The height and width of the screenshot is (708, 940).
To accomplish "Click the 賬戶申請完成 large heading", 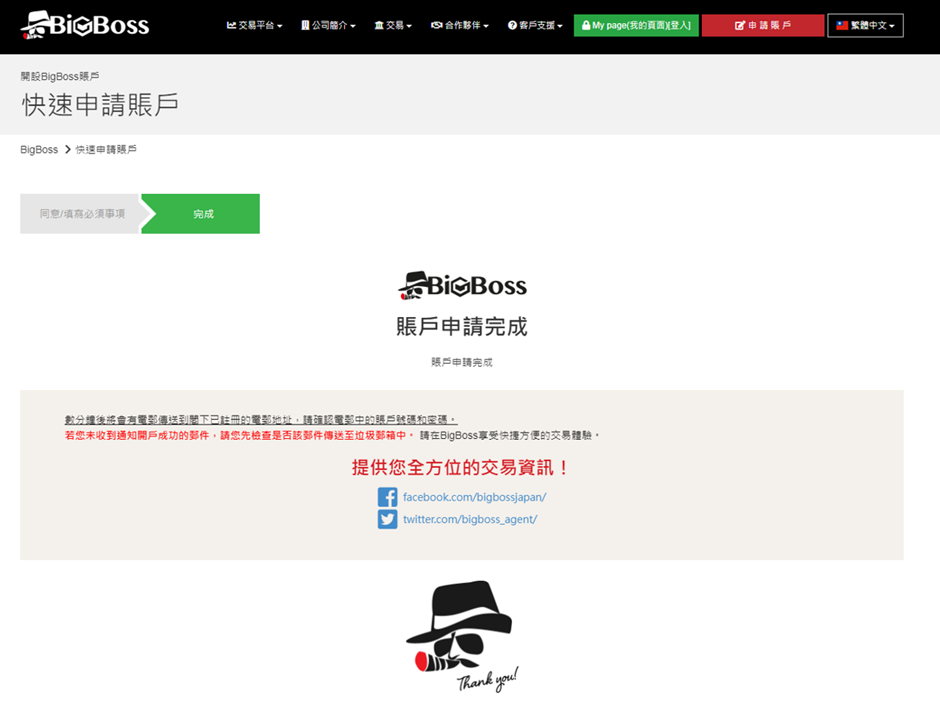I will [x=462, y=327].
